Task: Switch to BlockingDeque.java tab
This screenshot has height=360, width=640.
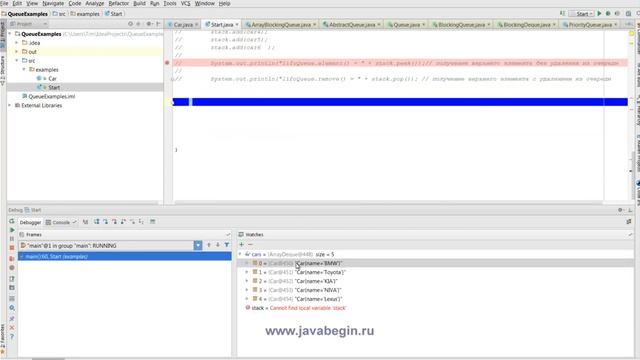Action: click(x=527, y=24)
